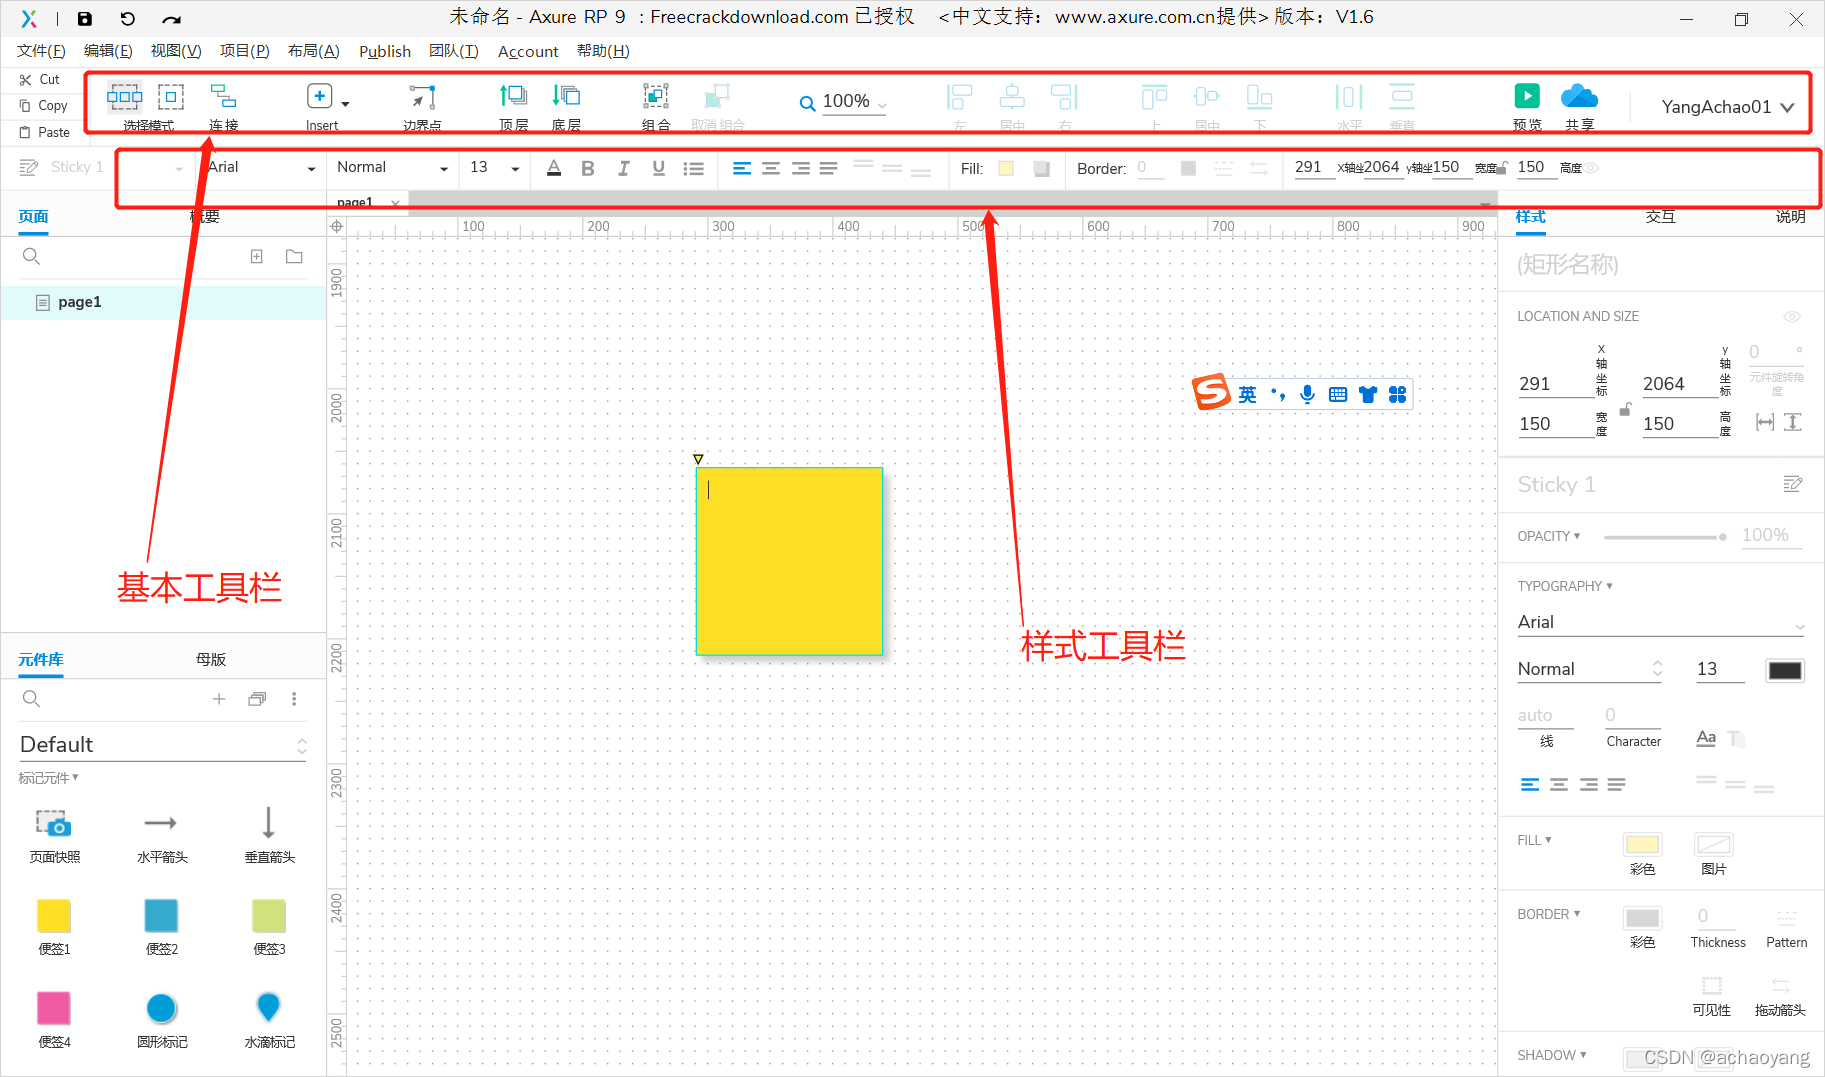
Task: Click the 组合 group icon
Action: pyautogui.click(x=655, y=96)
